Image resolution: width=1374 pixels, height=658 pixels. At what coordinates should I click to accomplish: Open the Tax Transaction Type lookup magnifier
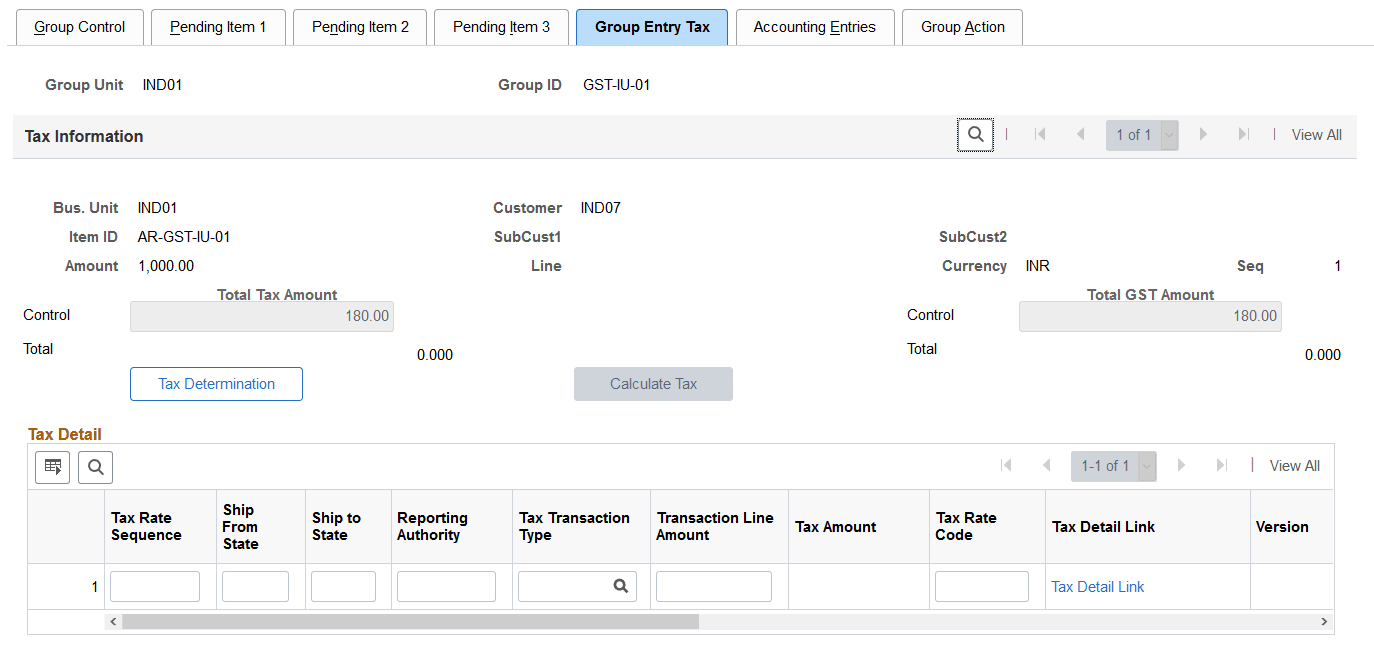pos(620,586)
